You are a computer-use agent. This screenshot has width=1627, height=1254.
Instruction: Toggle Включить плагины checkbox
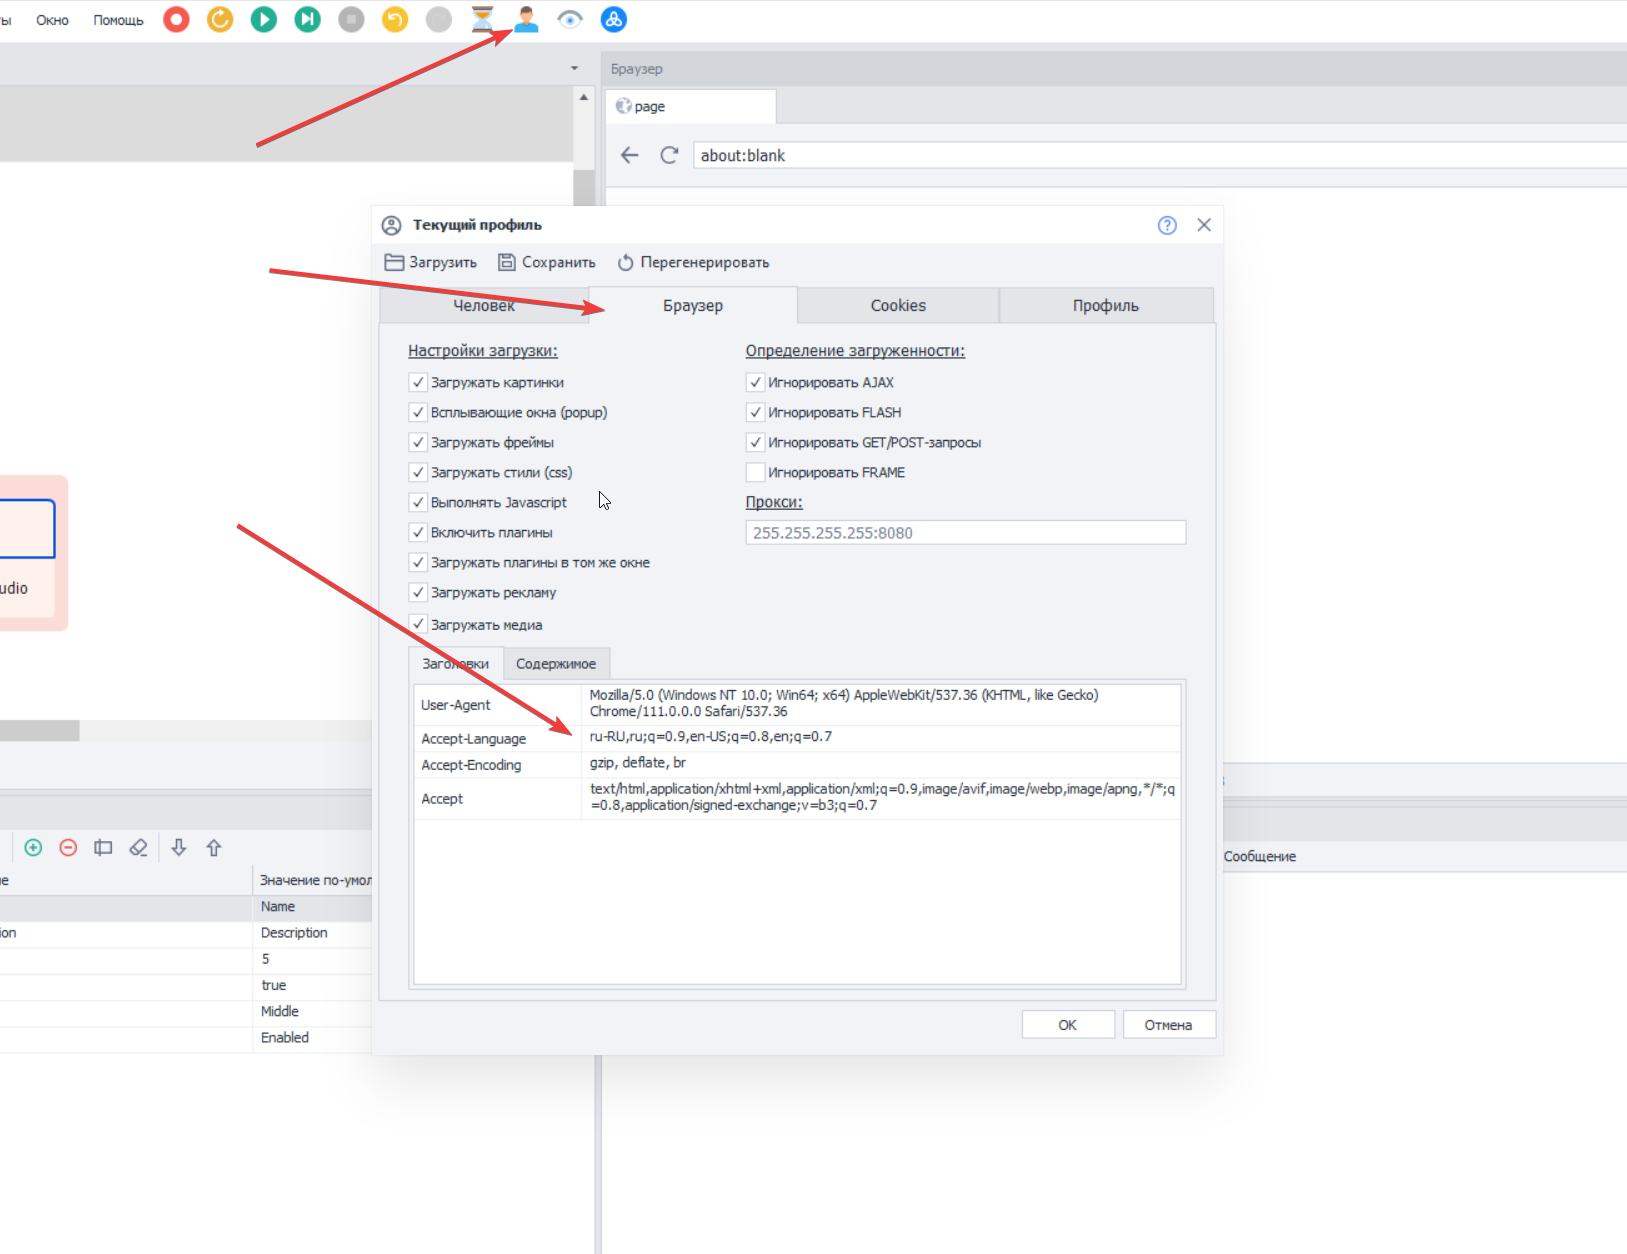pos(418,532)
